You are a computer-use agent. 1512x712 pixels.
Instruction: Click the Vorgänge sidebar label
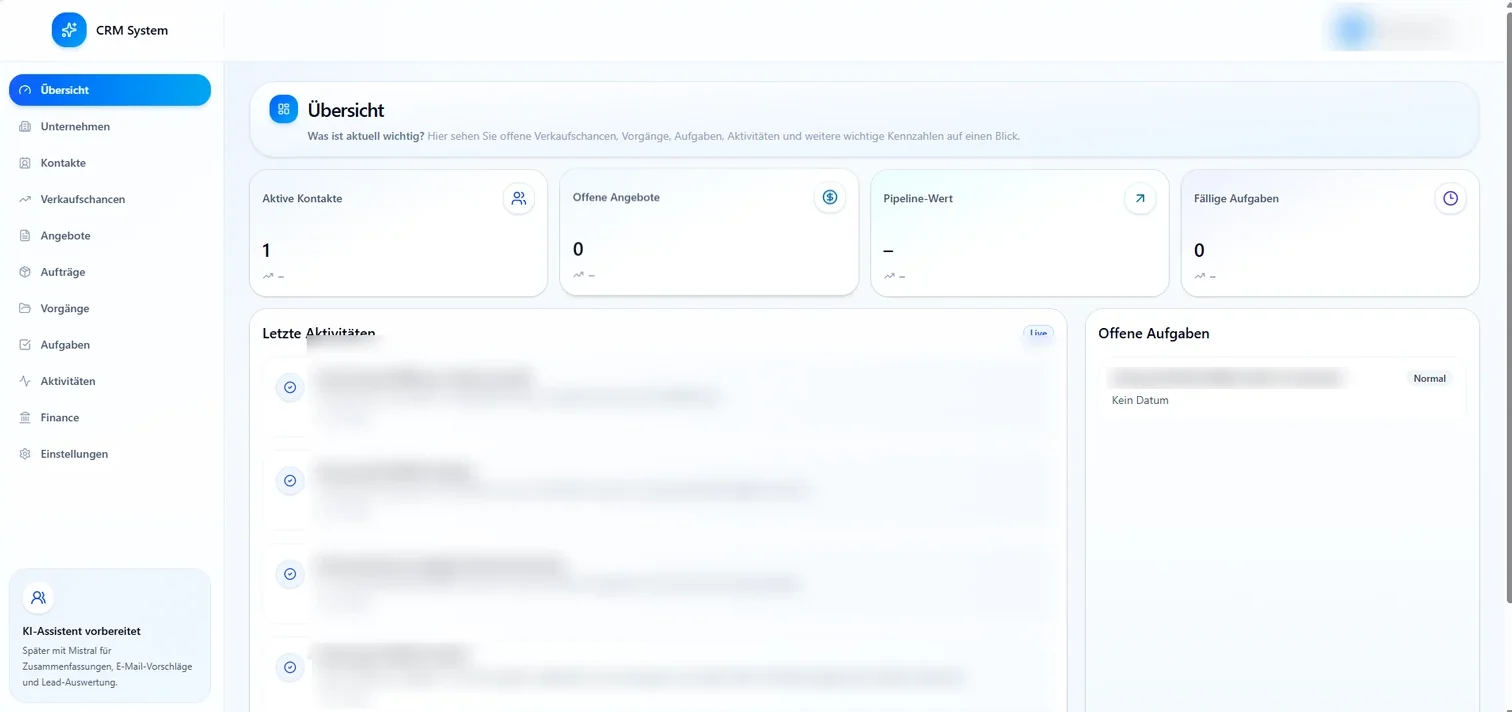click(65, 308)
